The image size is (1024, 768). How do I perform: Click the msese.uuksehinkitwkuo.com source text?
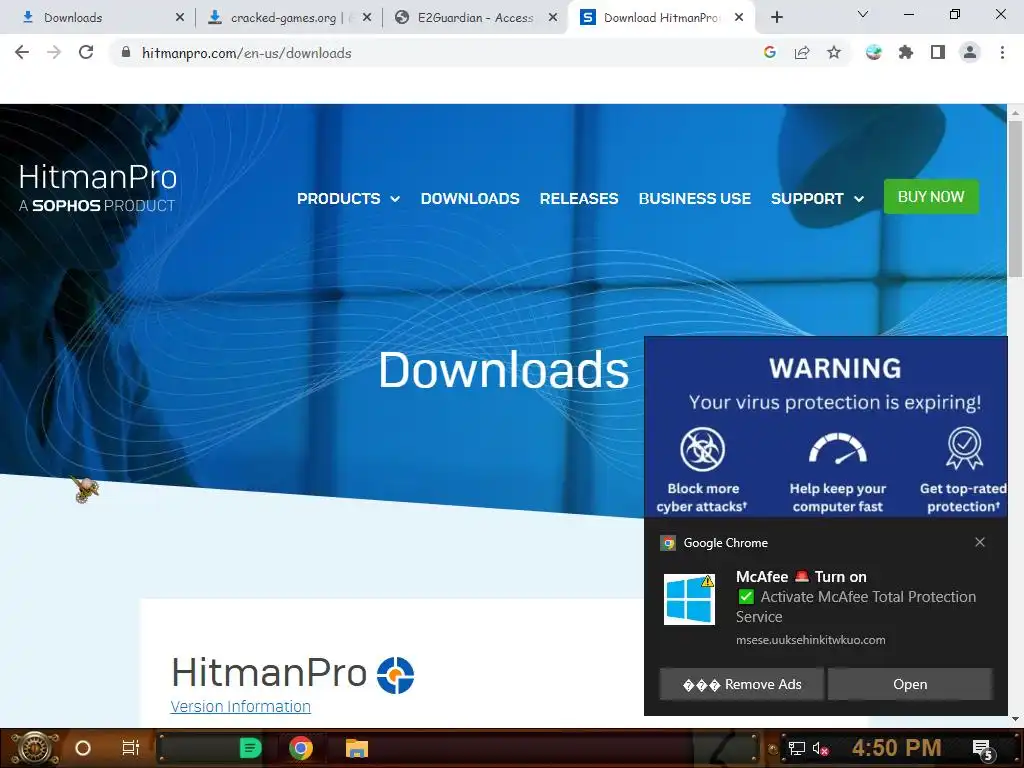810,640
